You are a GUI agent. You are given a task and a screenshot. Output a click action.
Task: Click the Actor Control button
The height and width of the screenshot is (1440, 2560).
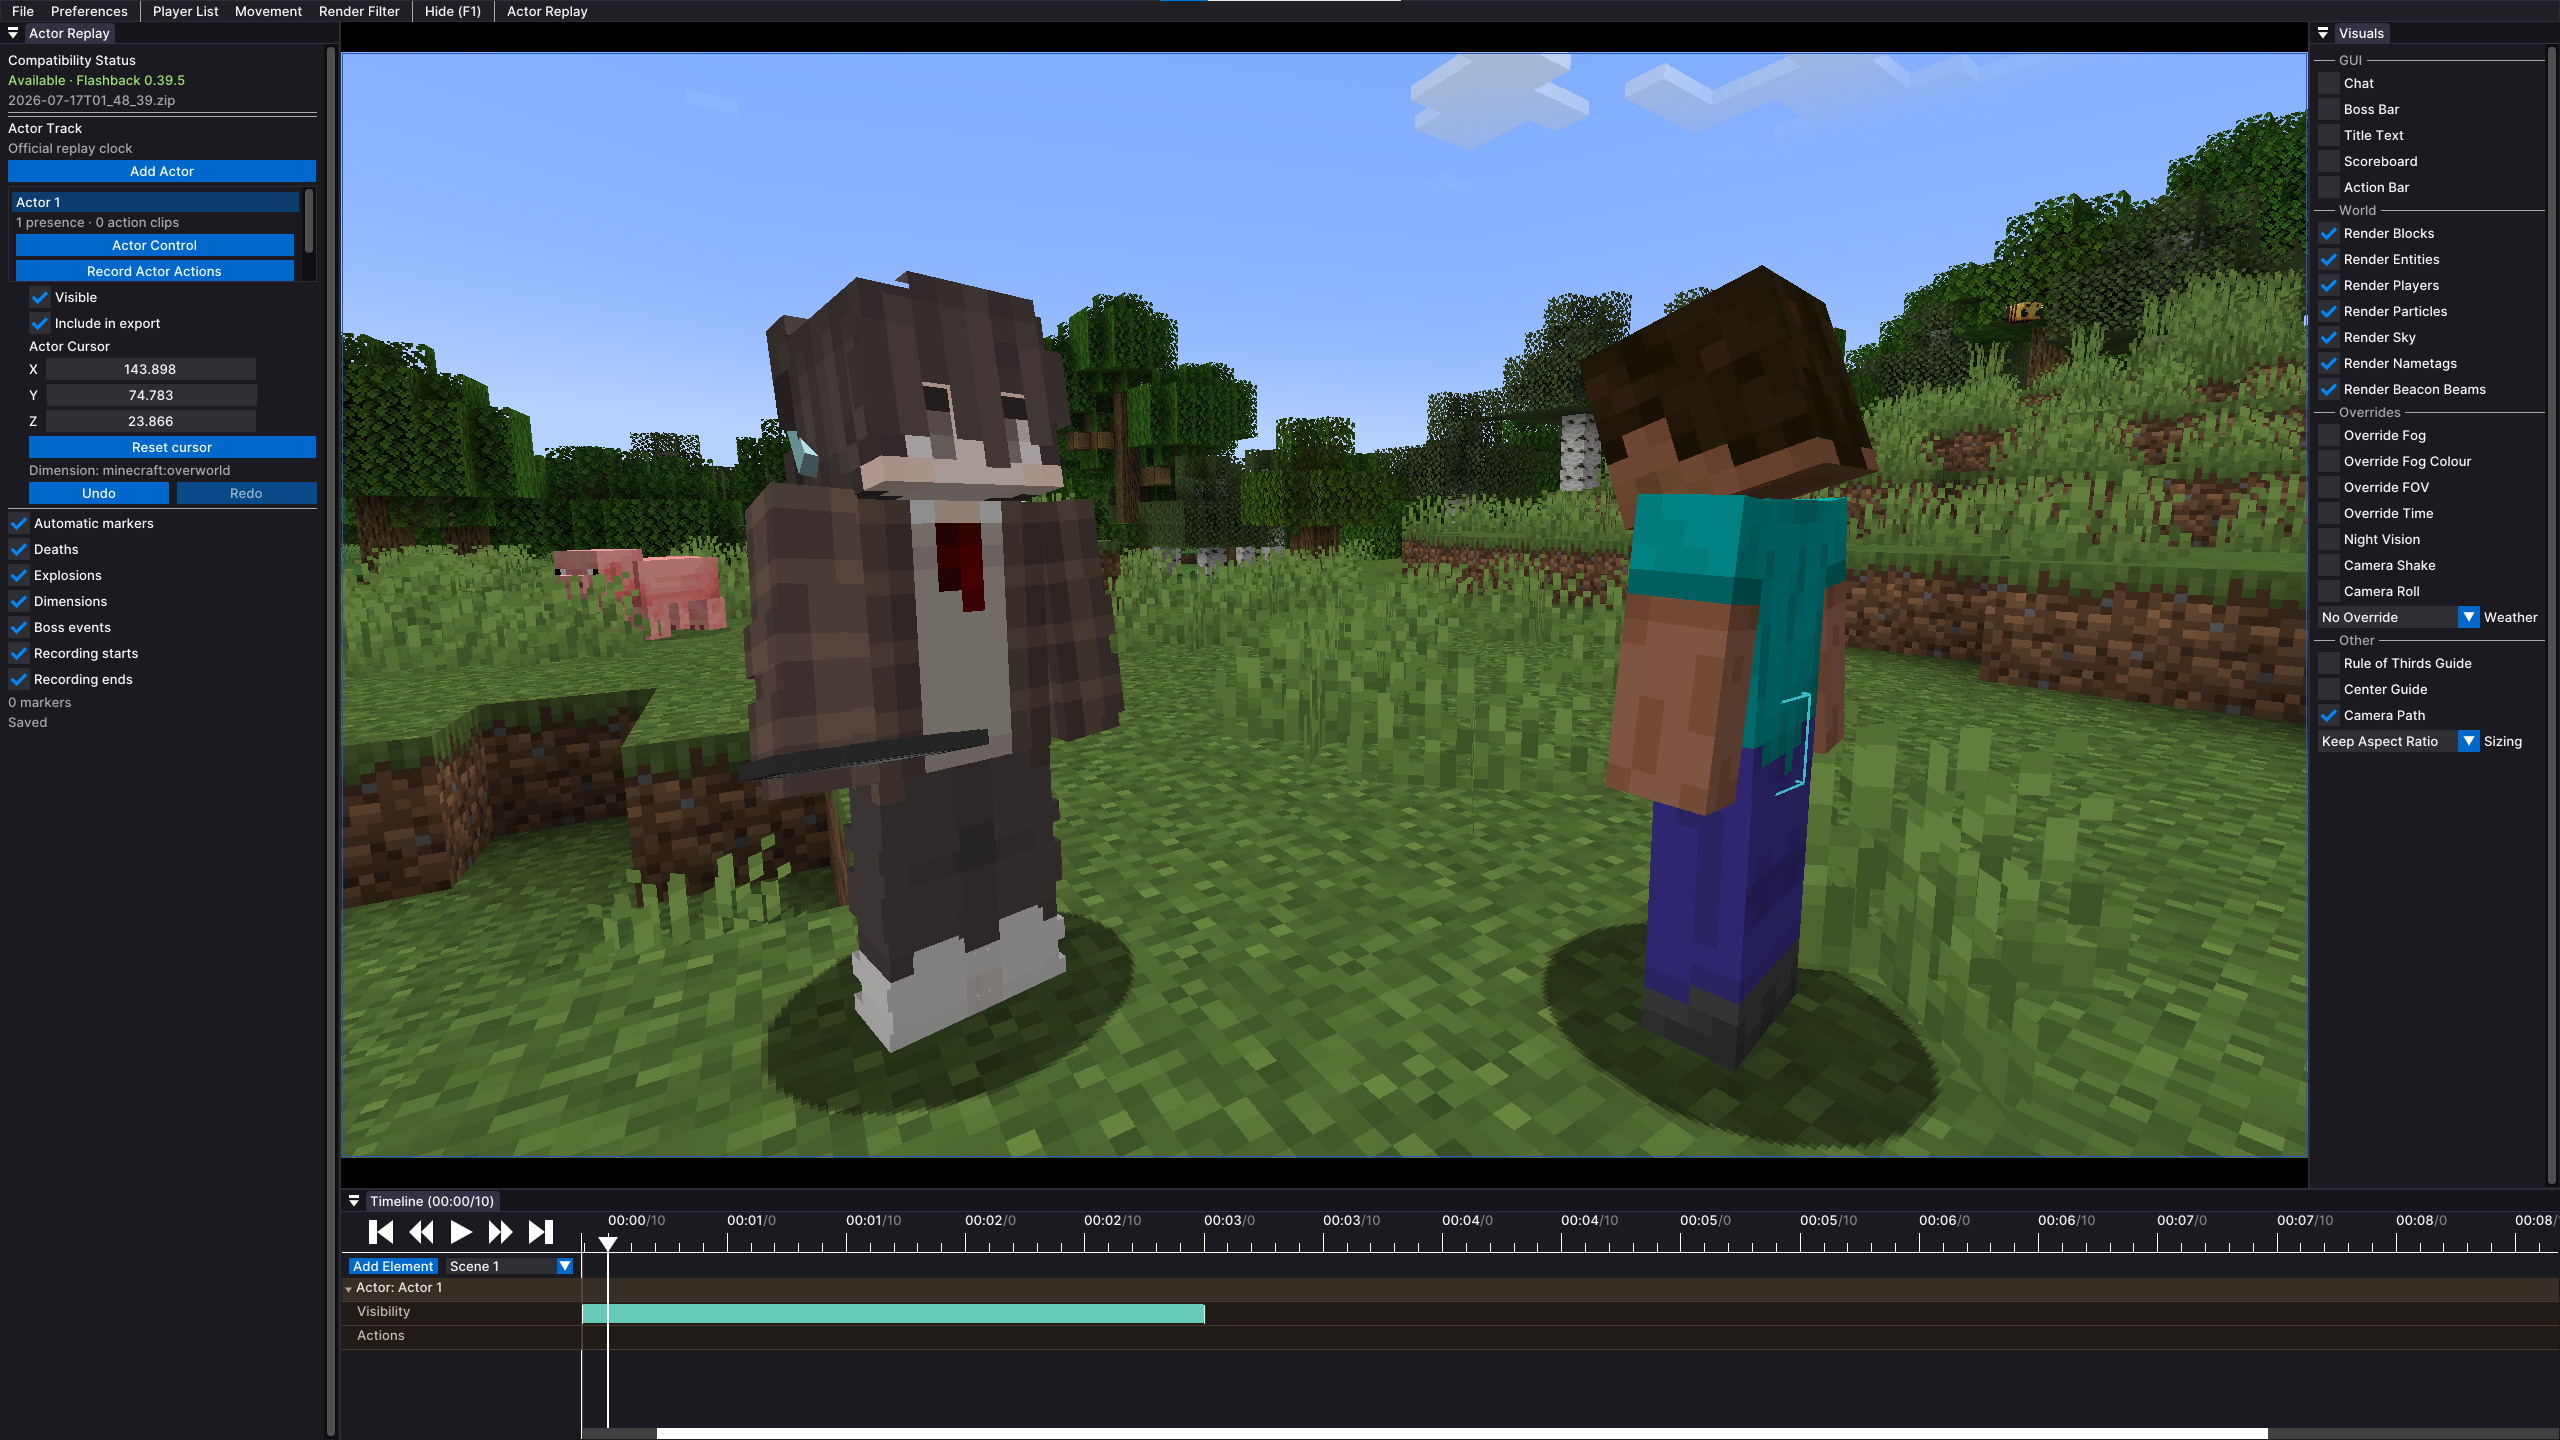(x=155, y=245)
